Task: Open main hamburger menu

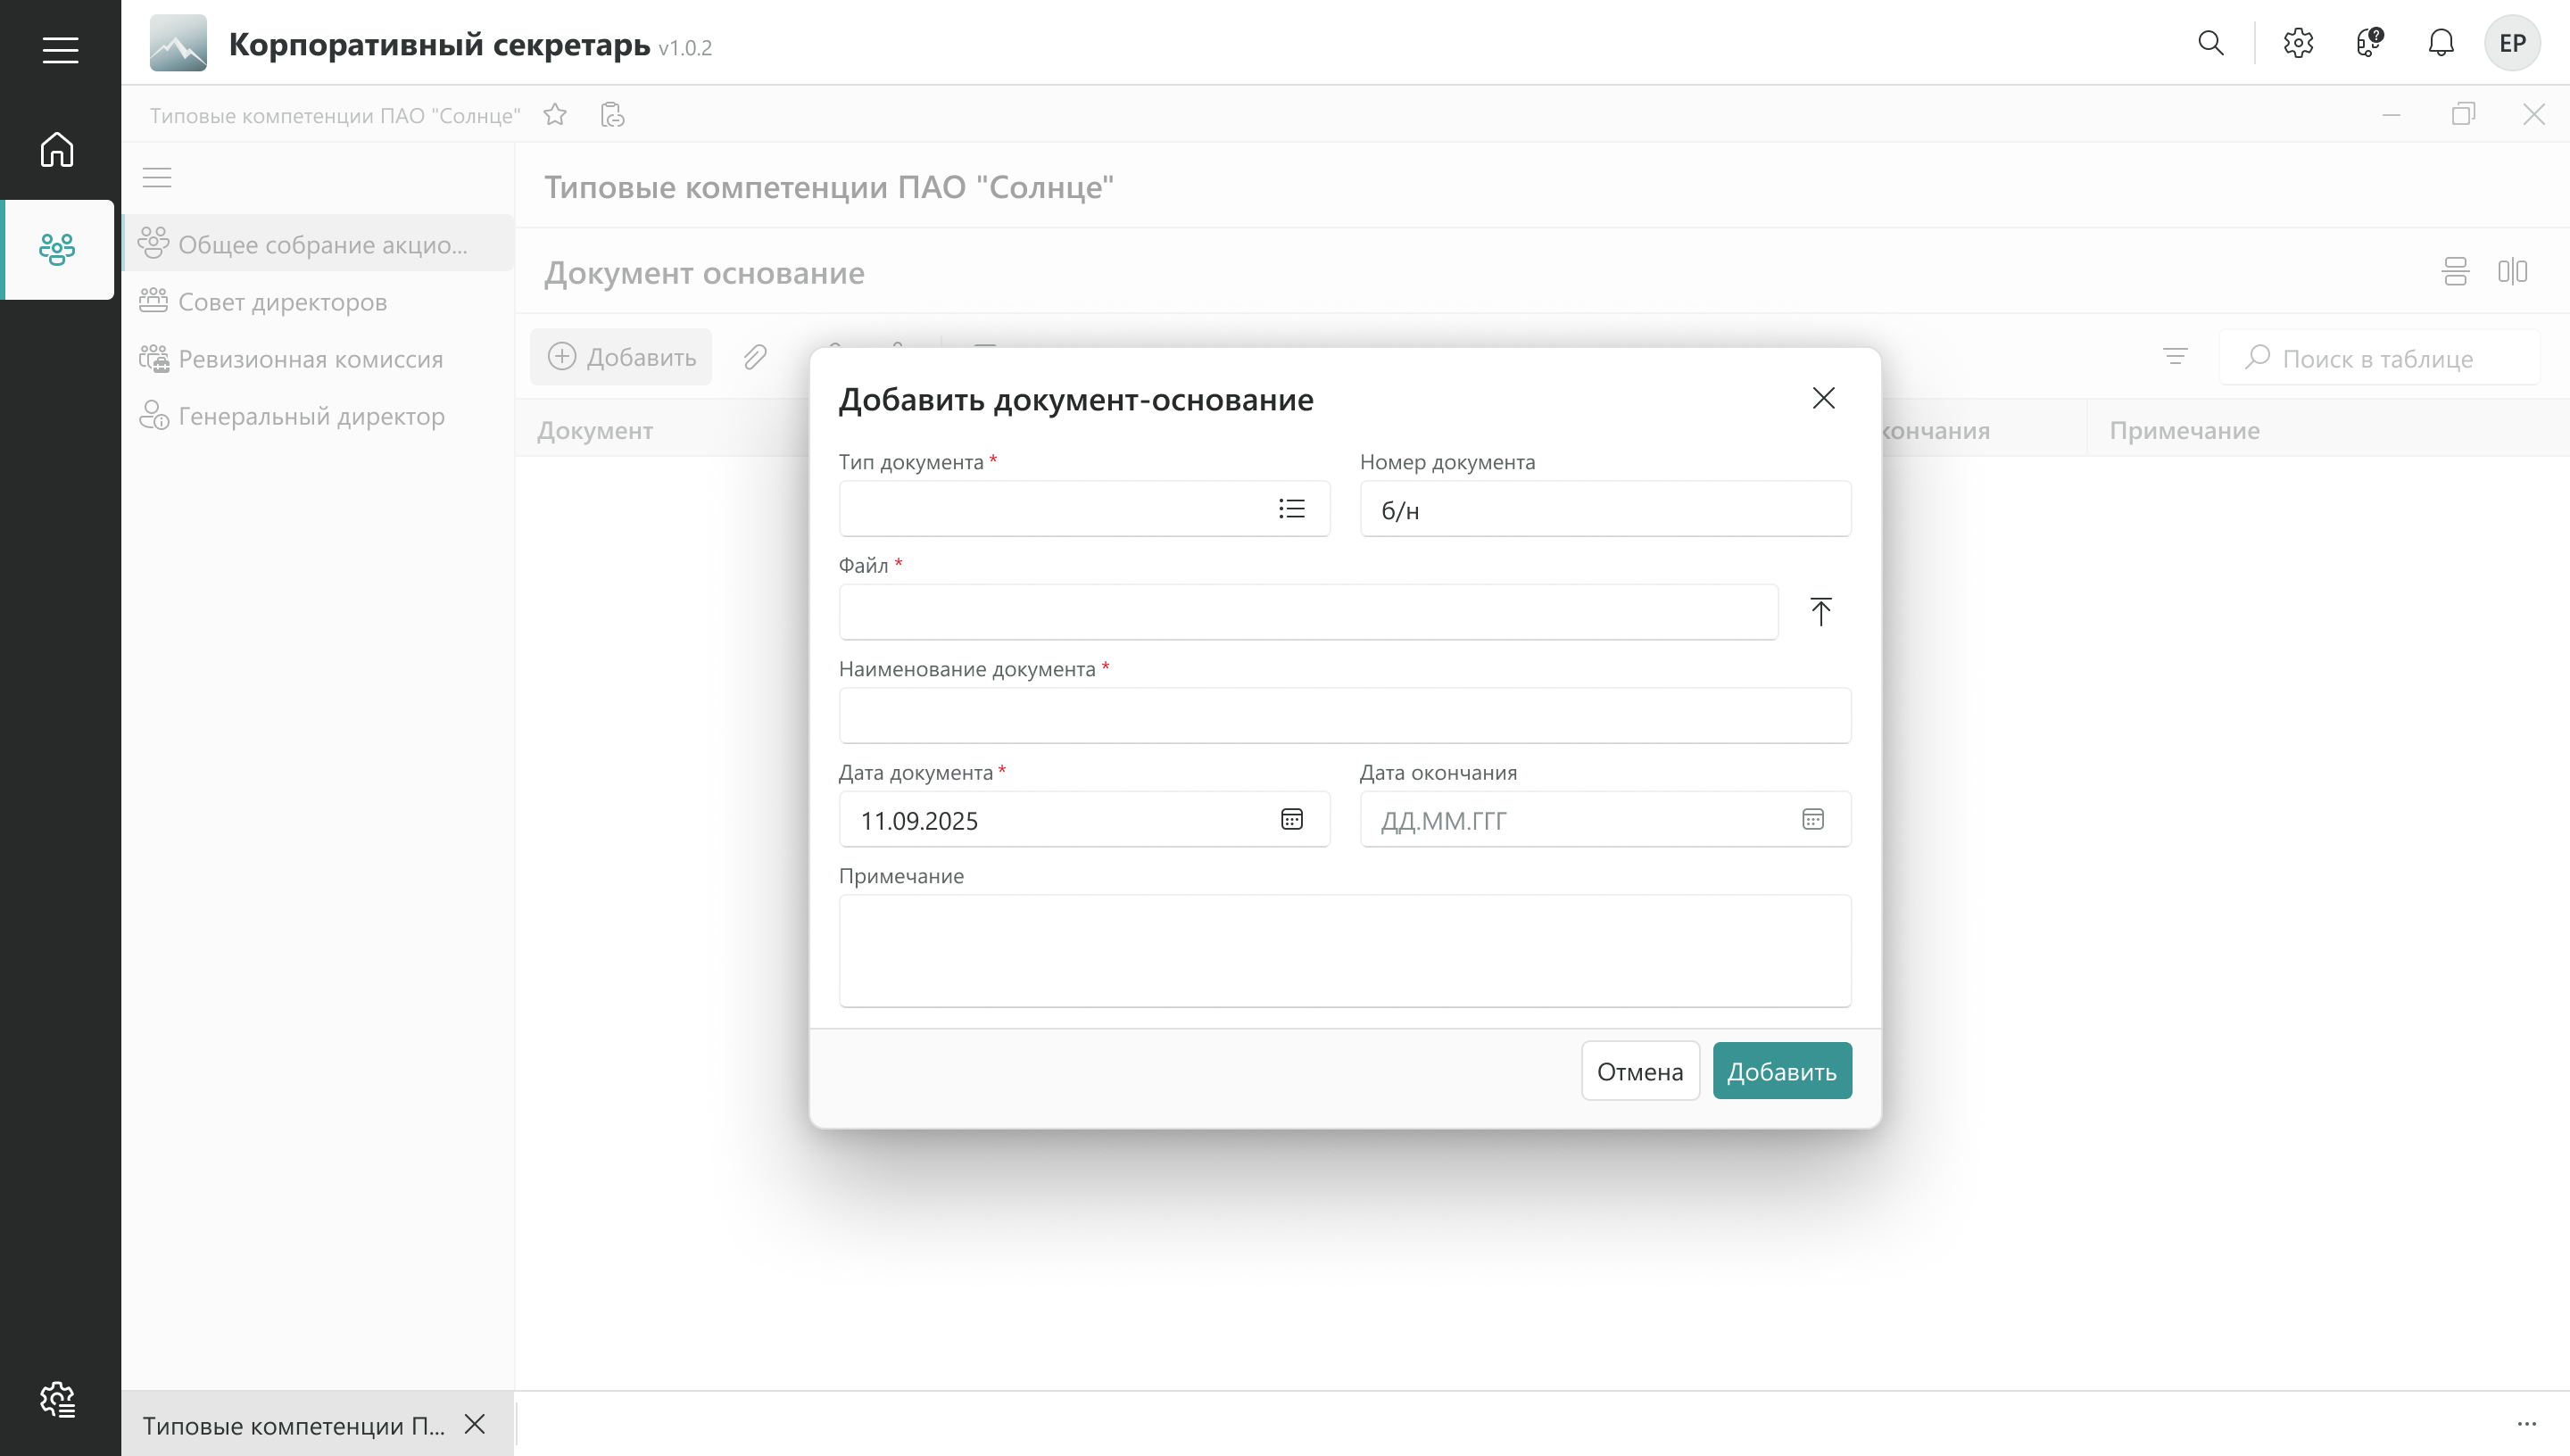Action: point(60,49)
